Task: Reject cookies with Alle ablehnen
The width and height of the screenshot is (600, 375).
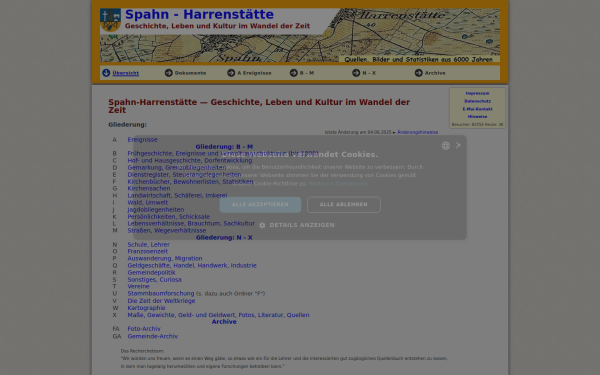Action: [344, 205]
